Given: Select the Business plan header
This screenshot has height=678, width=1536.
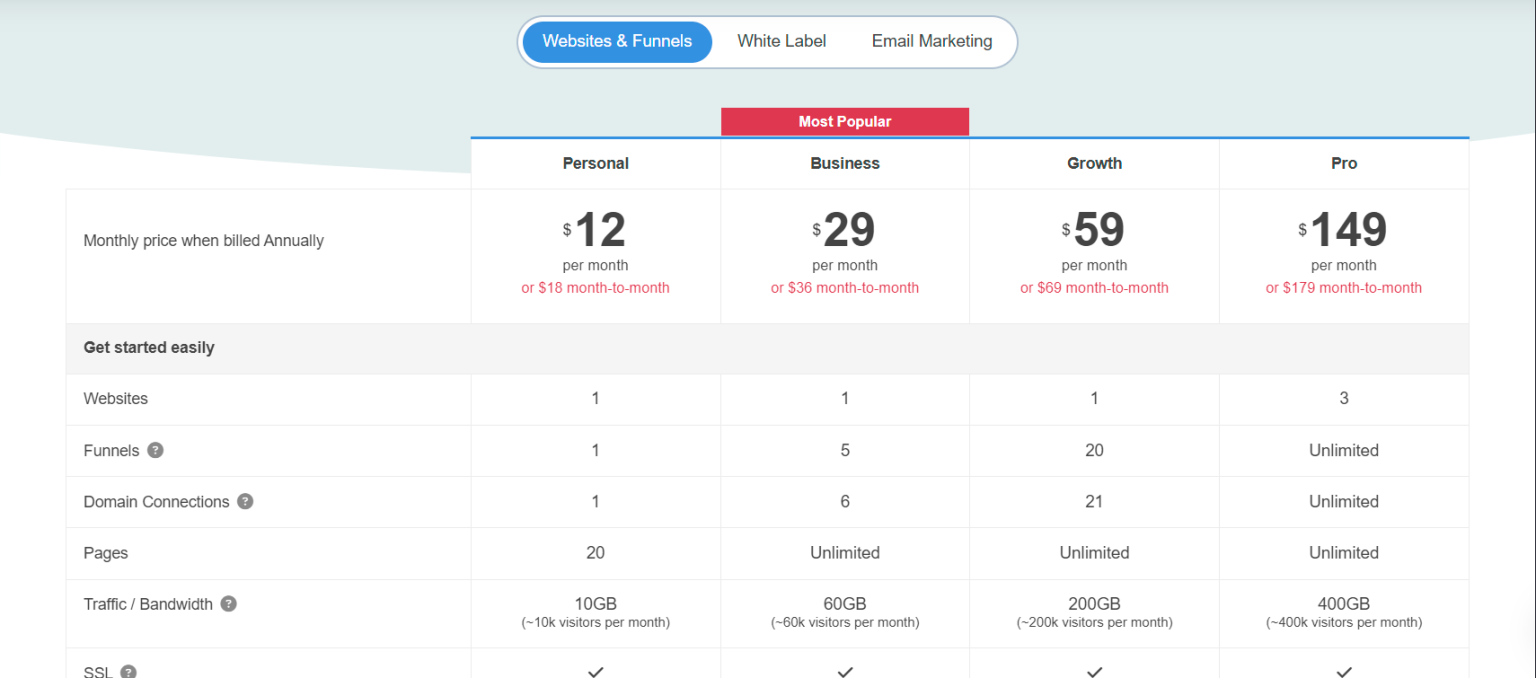Looking at the screenshot, I should 845,162.
